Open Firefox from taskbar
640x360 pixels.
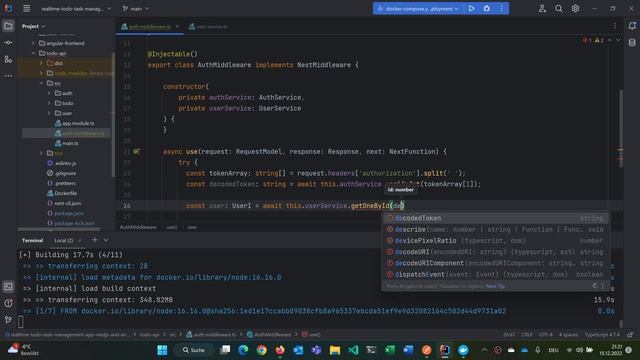click(x=280, y=350)
